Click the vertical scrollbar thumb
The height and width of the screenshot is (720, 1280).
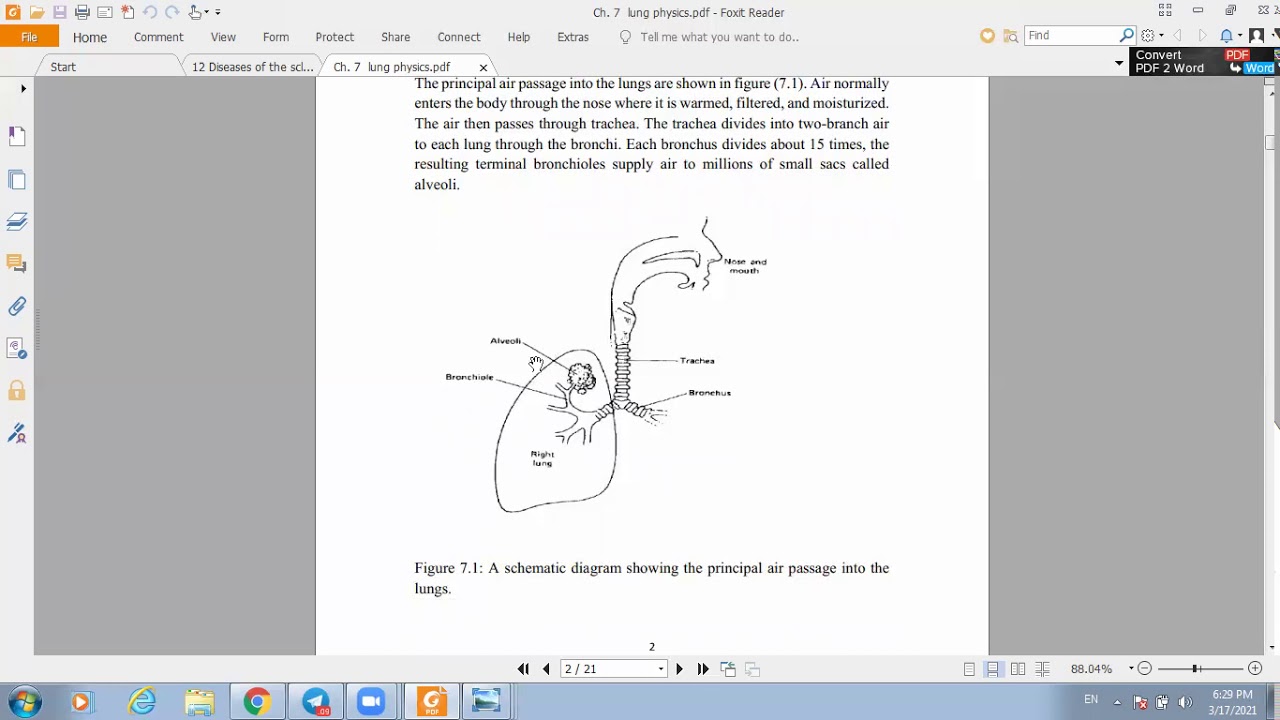click(x=1271, y=142)
